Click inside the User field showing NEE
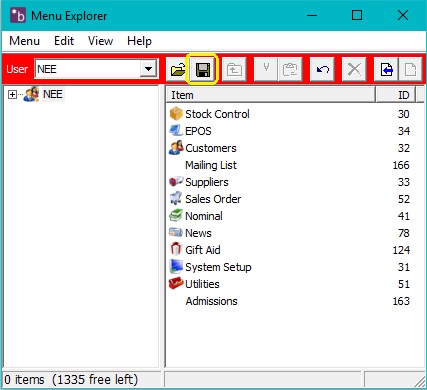427x390 pixels. (x=88, y=69)
